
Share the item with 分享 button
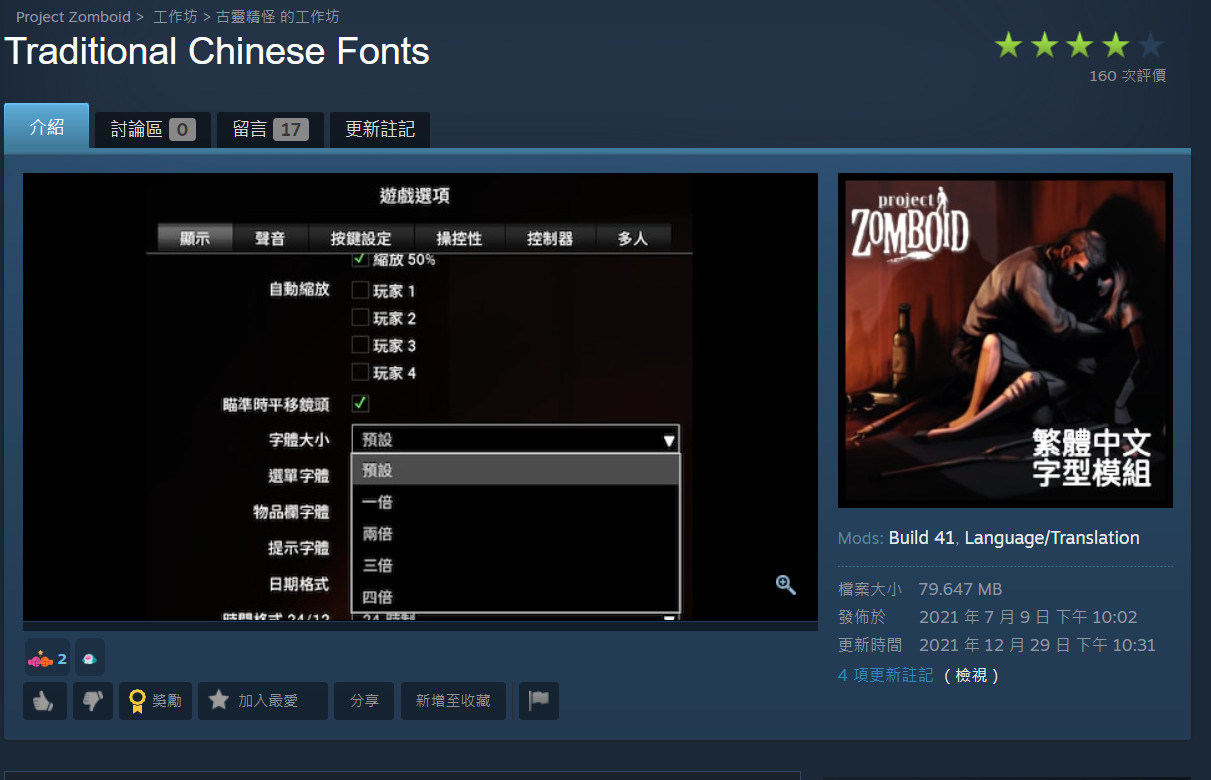pos(364,701)
